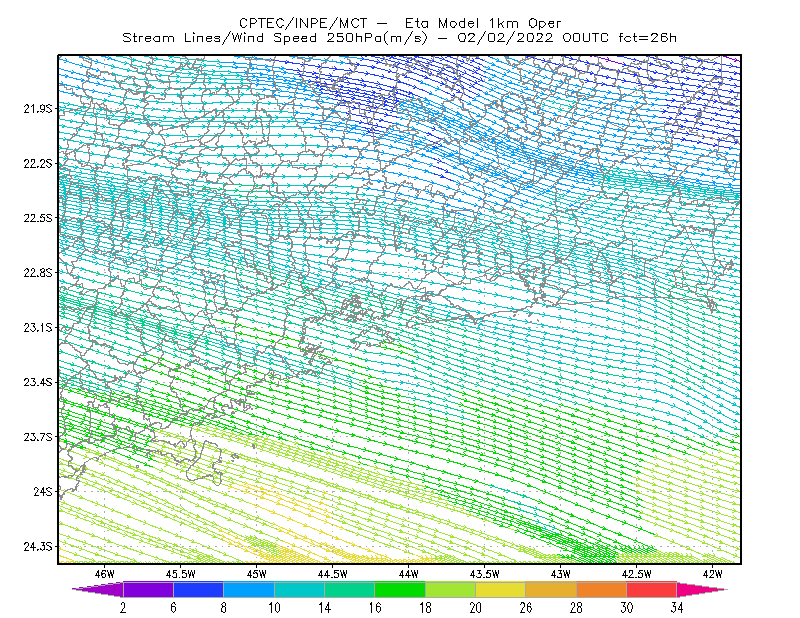Click the yellow 20-26 legend swatch
Image resolution: width=800 pixels, height=618 pixels.
pos(501,589)
